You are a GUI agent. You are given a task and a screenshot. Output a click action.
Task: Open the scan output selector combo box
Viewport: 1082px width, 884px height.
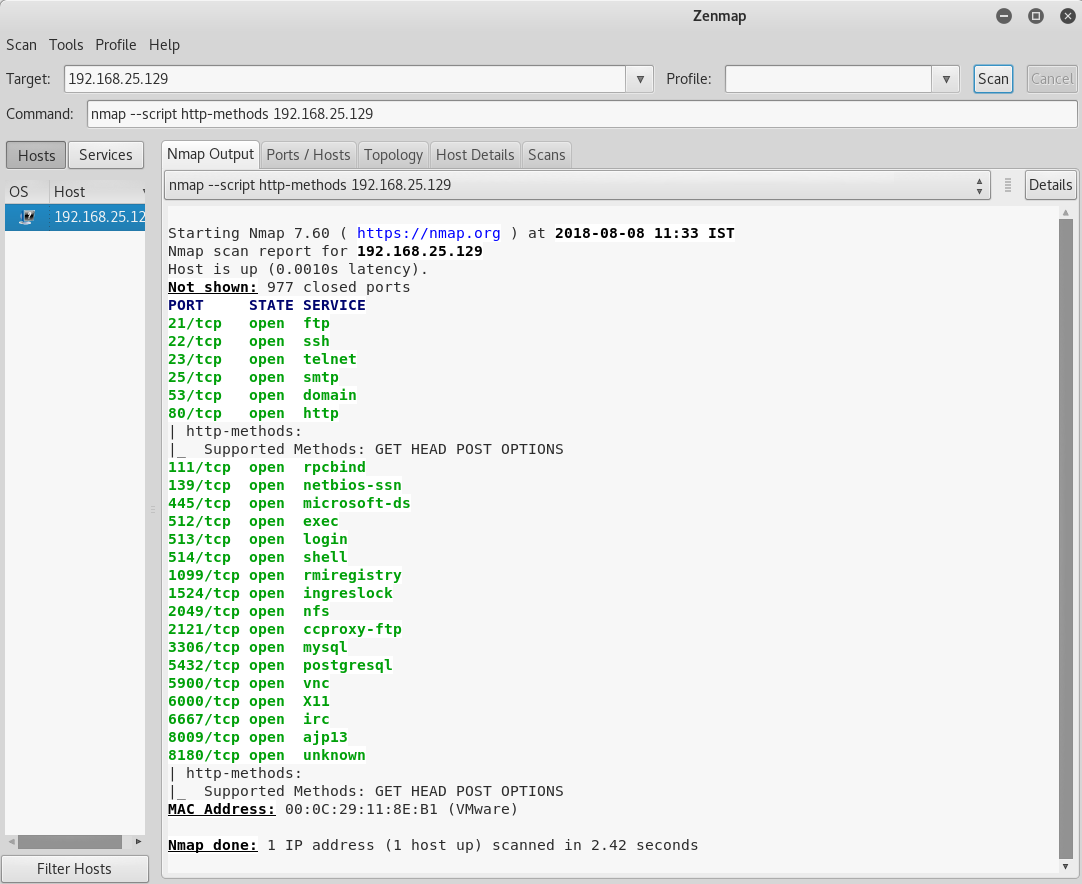pos(577,185)
